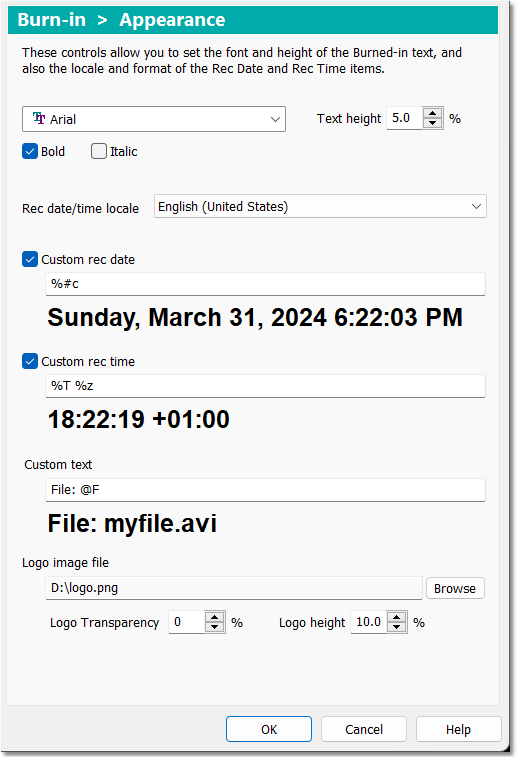Image resolution: width=517 pixels, height=759 pixels.
Task: Enable the Italic checkbox
Action: point(99,152)
